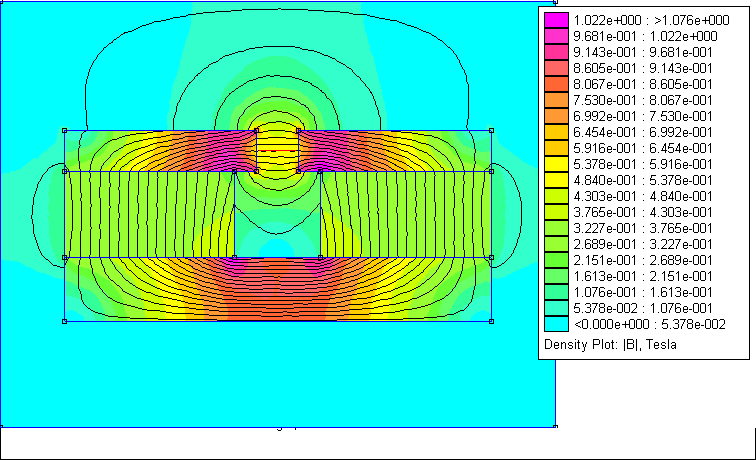Select legend text '8.605e-001 : 9.143e-001'
Screen dimensions: 756x460
(x=643, y=68)
